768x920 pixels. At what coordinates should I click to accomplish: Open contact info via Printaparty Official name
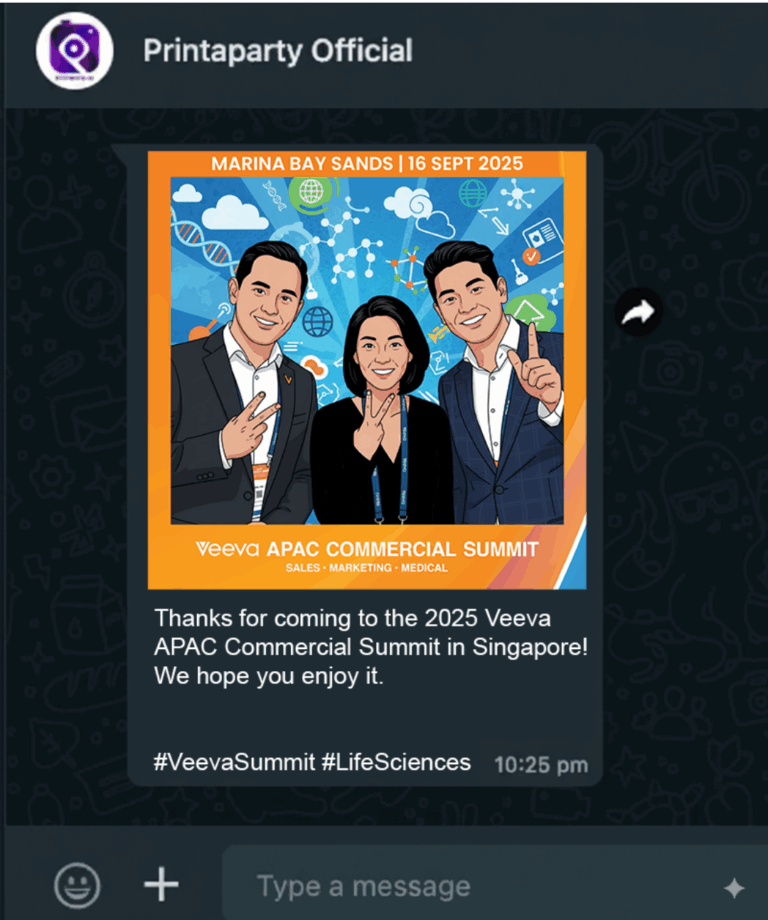tap(278, 51)
